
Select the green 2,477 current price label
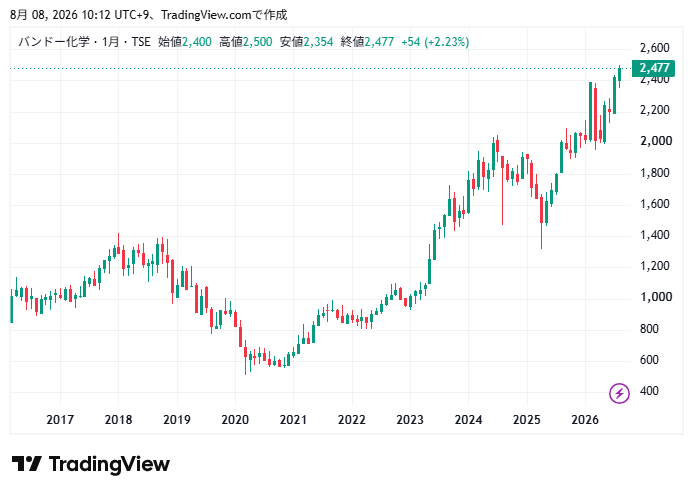tap(653, 68)
